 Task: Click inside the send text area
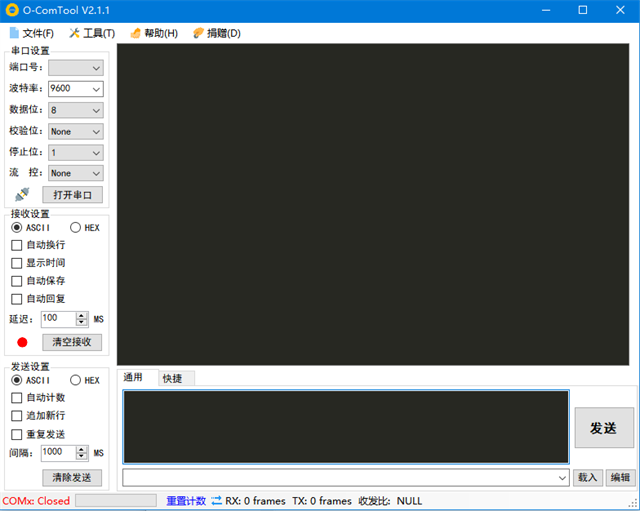tap(346, 427)
